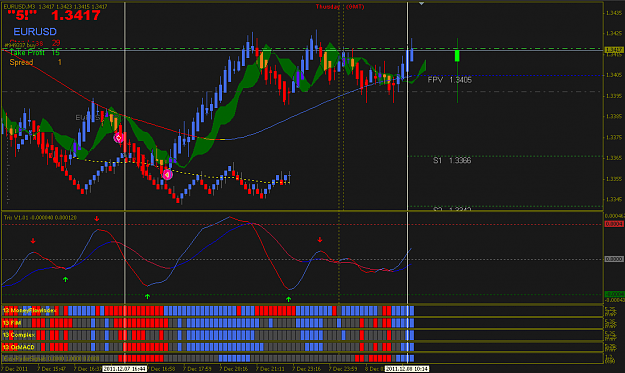This screenshot has height=373, width=625.
Task: Click the leftmost green up arrow in Tri panel
Action: [65, 280]
